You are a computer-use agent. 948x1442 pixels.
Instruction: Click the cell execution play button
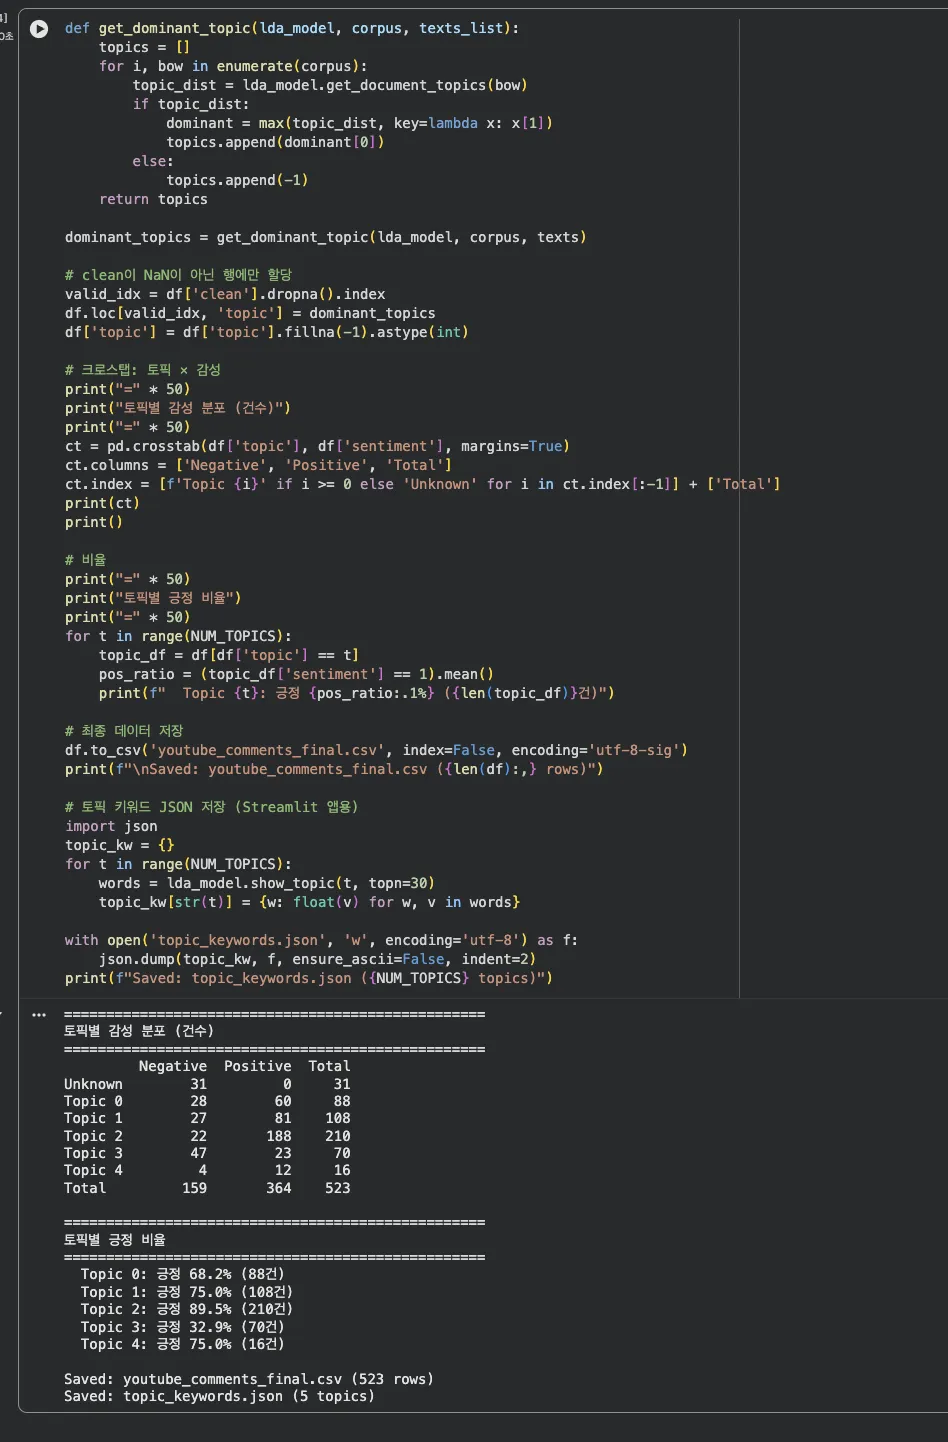39,29
